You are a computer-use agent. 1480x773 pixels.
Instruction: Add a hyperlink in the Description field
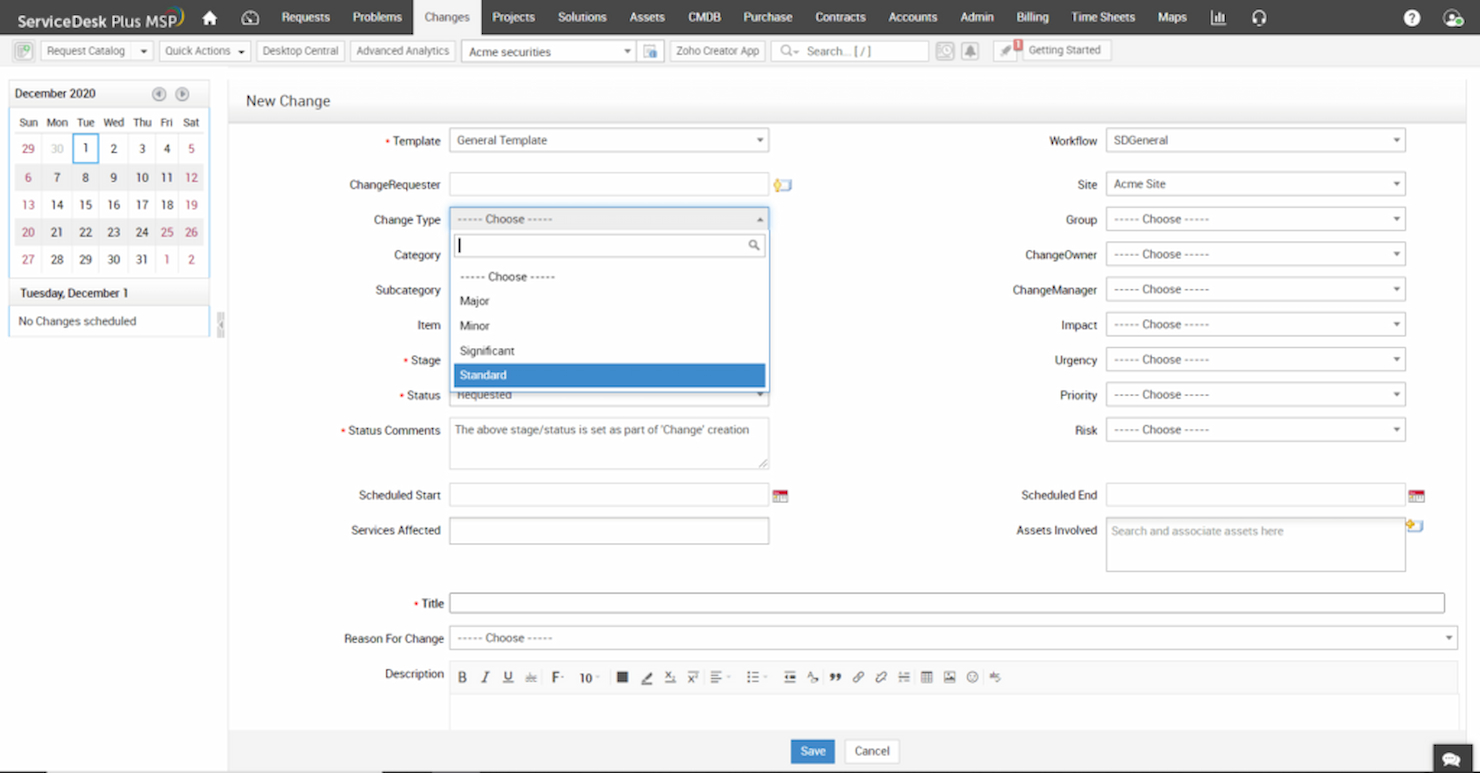coord(858,677)
